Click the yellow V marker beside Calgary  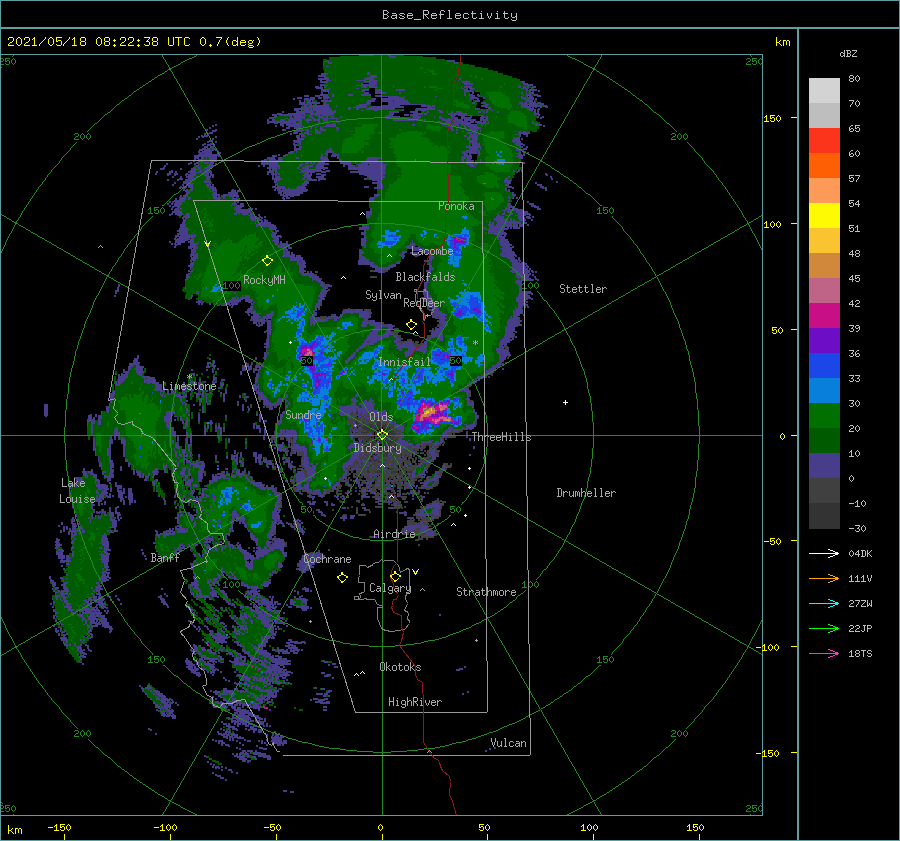pos(415,571)
